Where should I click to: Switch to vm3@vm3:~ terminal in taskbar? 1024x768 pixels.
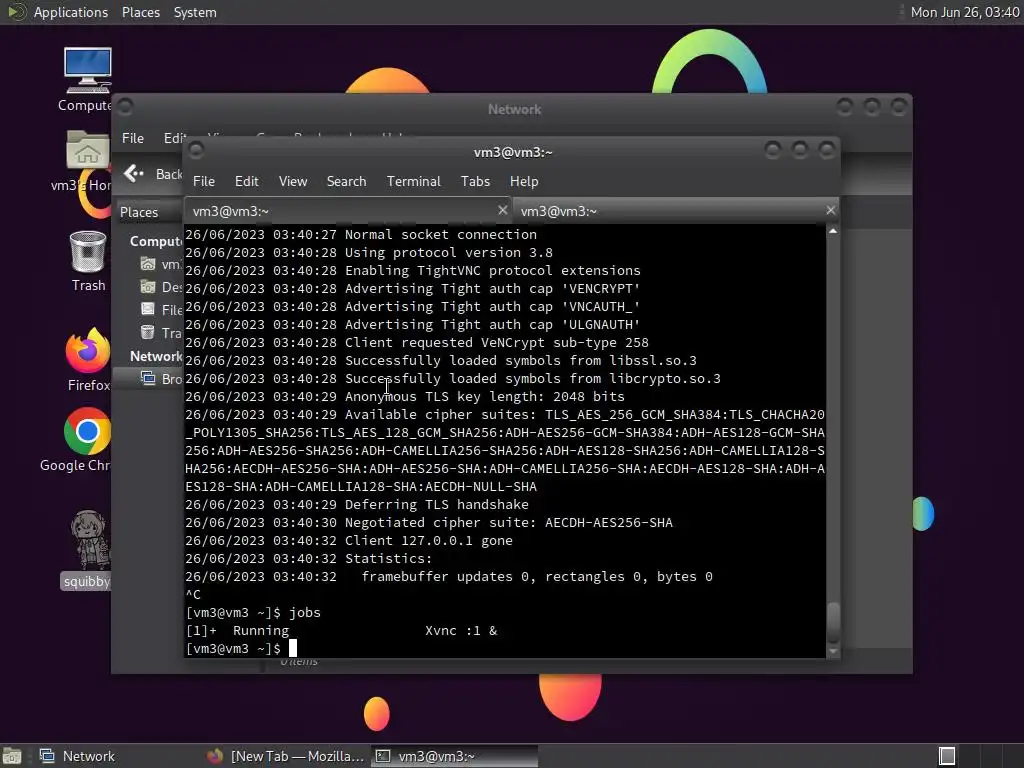[x=455, y=756]
